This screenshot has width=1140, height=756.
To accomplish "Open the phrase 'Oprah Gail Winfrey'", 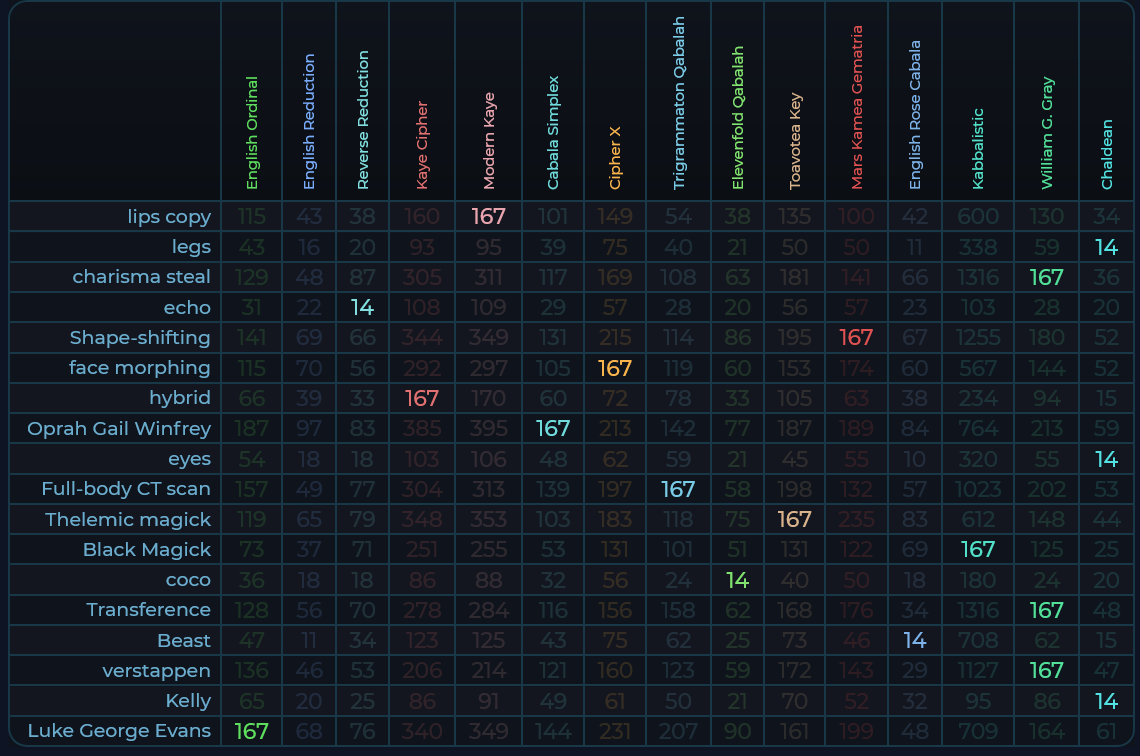I will tap(119, 428).
